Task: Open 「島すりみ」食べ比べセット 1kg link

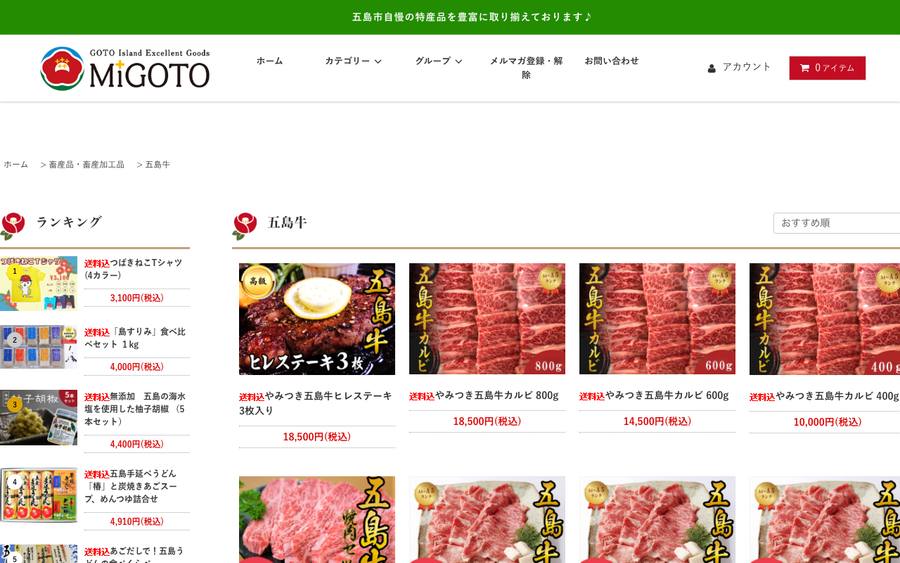Action: [x=135, y=338]
